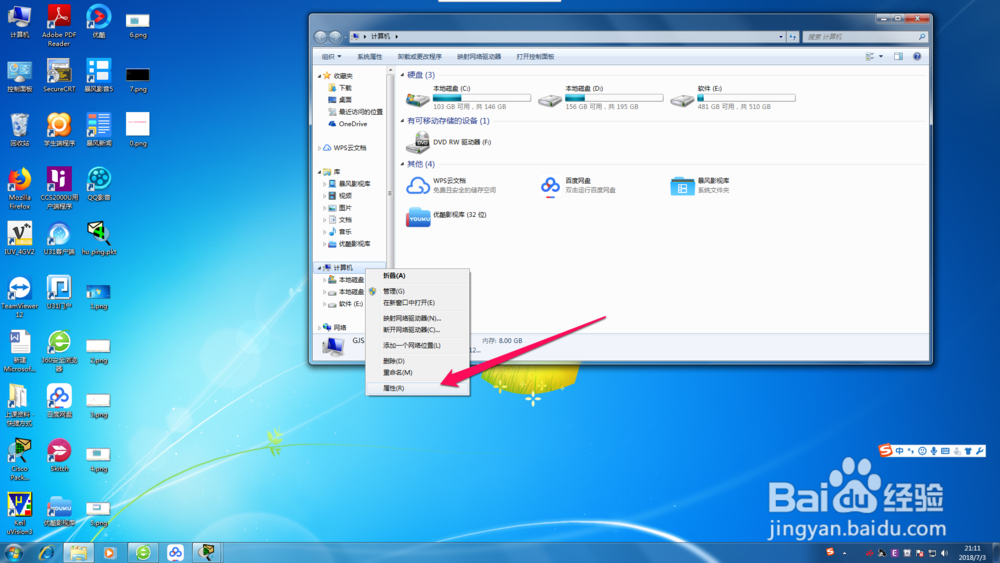Open the 本地磁盘 (D:) drive
Screen dimensions: 1000x563
(601, 98)
